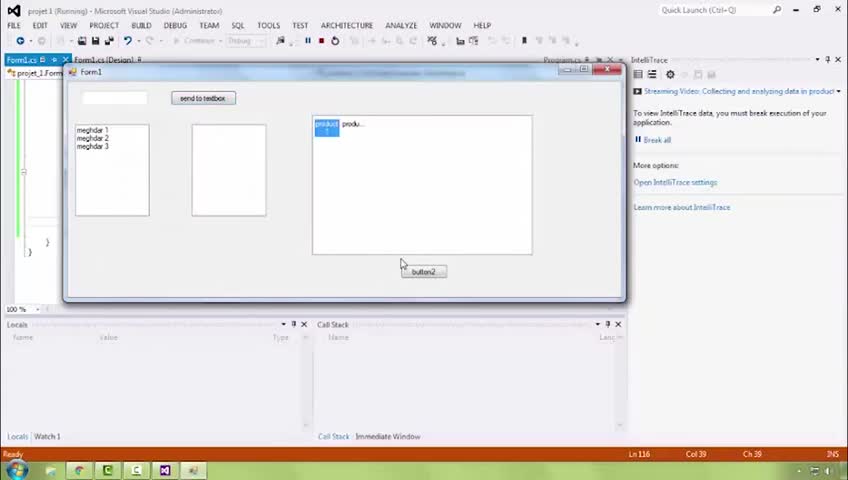848x480 pixels.
Task: Click the IntelliTrace events view icon
Action: [x=638, y=75]
